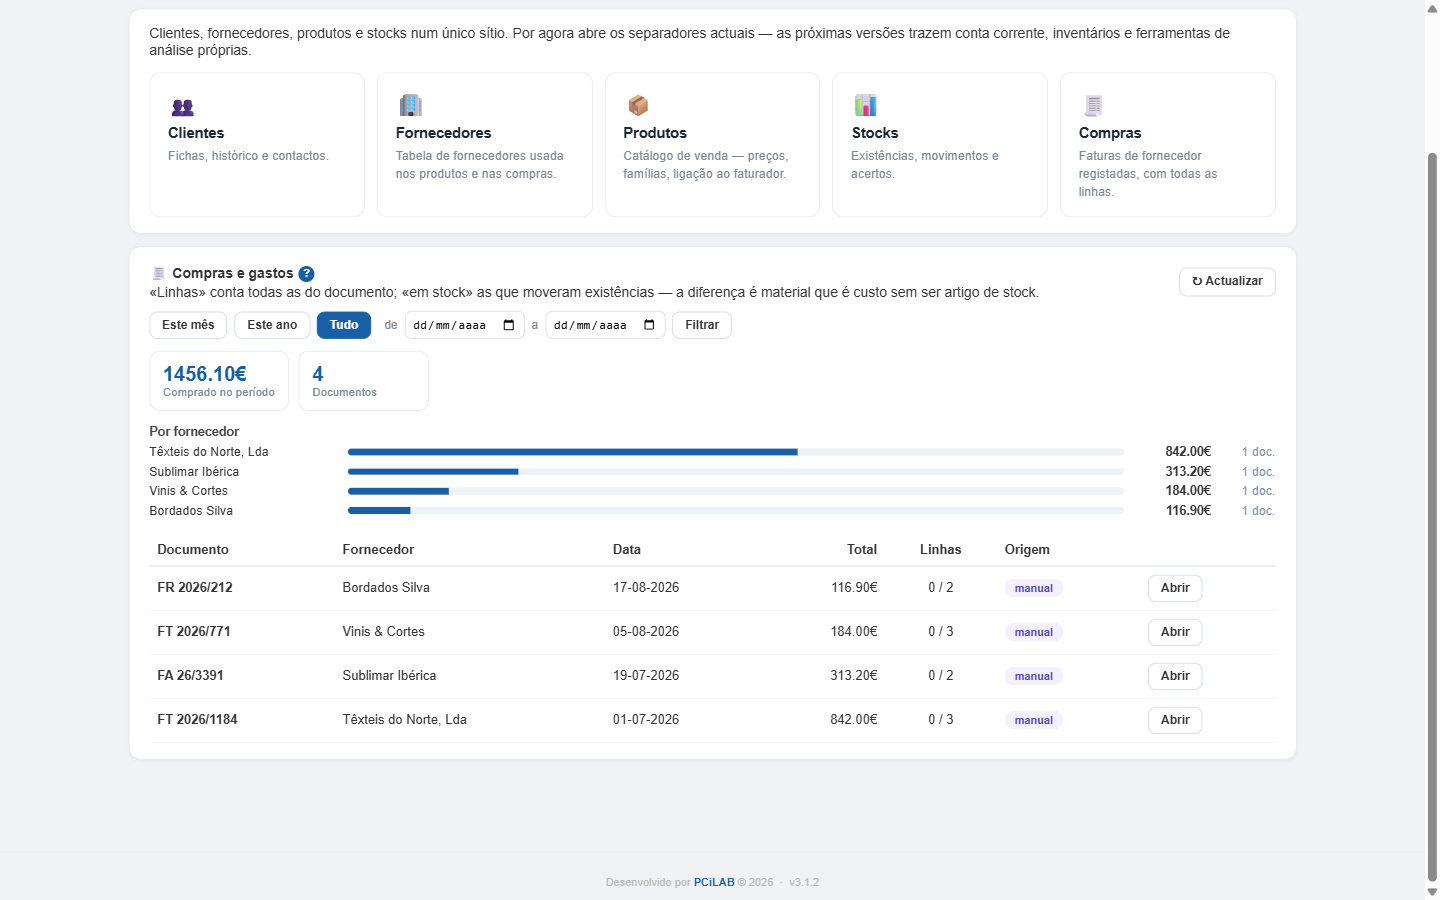The image size is (1440, 900).
Task: Click the Fornecedores building icon
Action: [x=410, y=105]
